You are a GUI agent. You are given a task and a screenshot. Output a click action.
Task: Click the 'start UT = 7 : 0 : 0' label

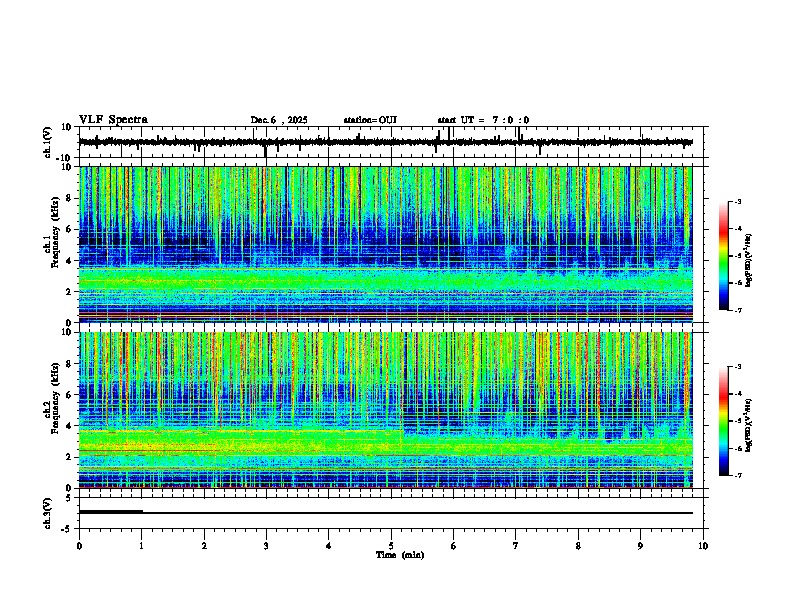(483, 120)
